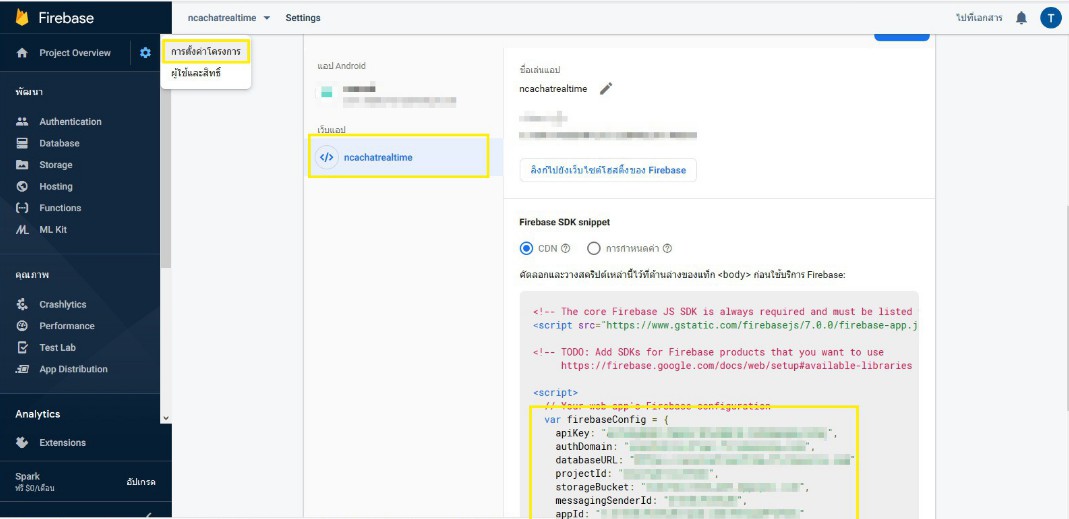This screenshot has height=519, width=1069.
Task: Click the projectId line in snippet
Action: pos(637,474)
